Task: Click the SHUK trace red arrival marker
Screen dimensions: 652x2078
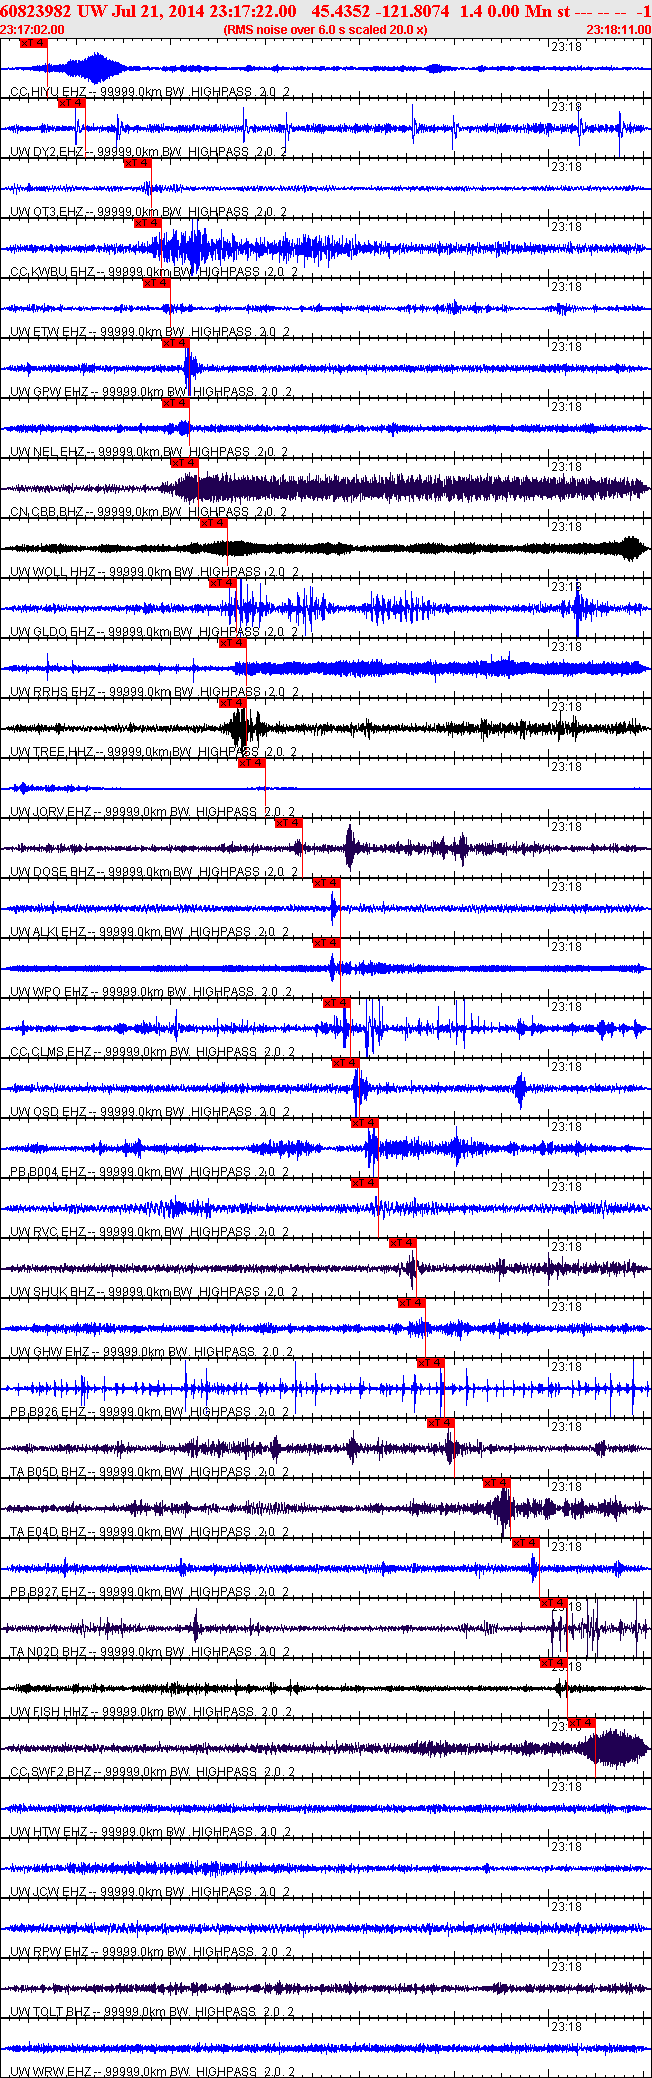Action: [x=403, y=1243]
